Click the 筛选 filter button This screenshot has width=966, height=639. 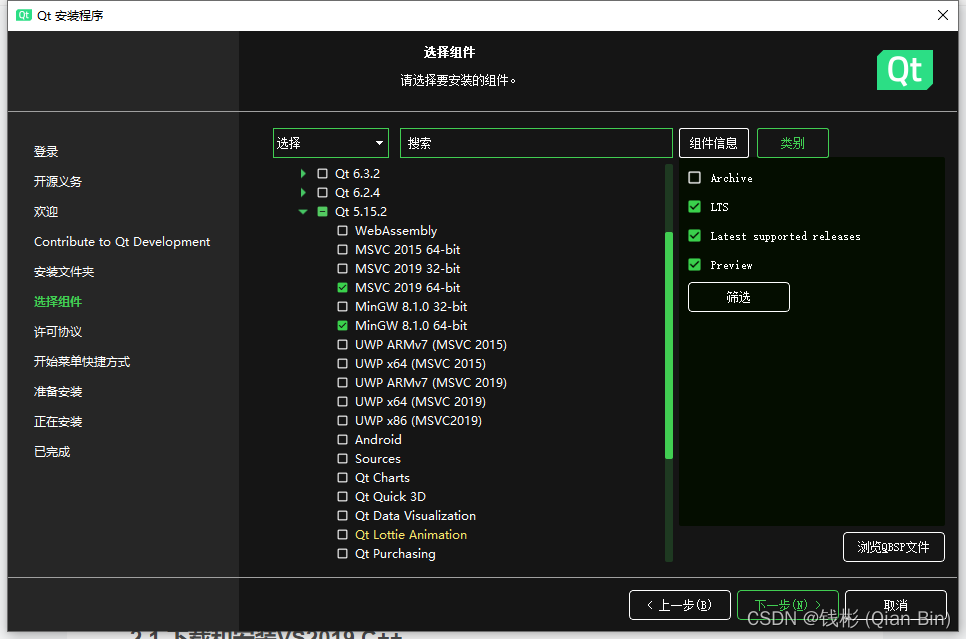(x=739, y=297)
